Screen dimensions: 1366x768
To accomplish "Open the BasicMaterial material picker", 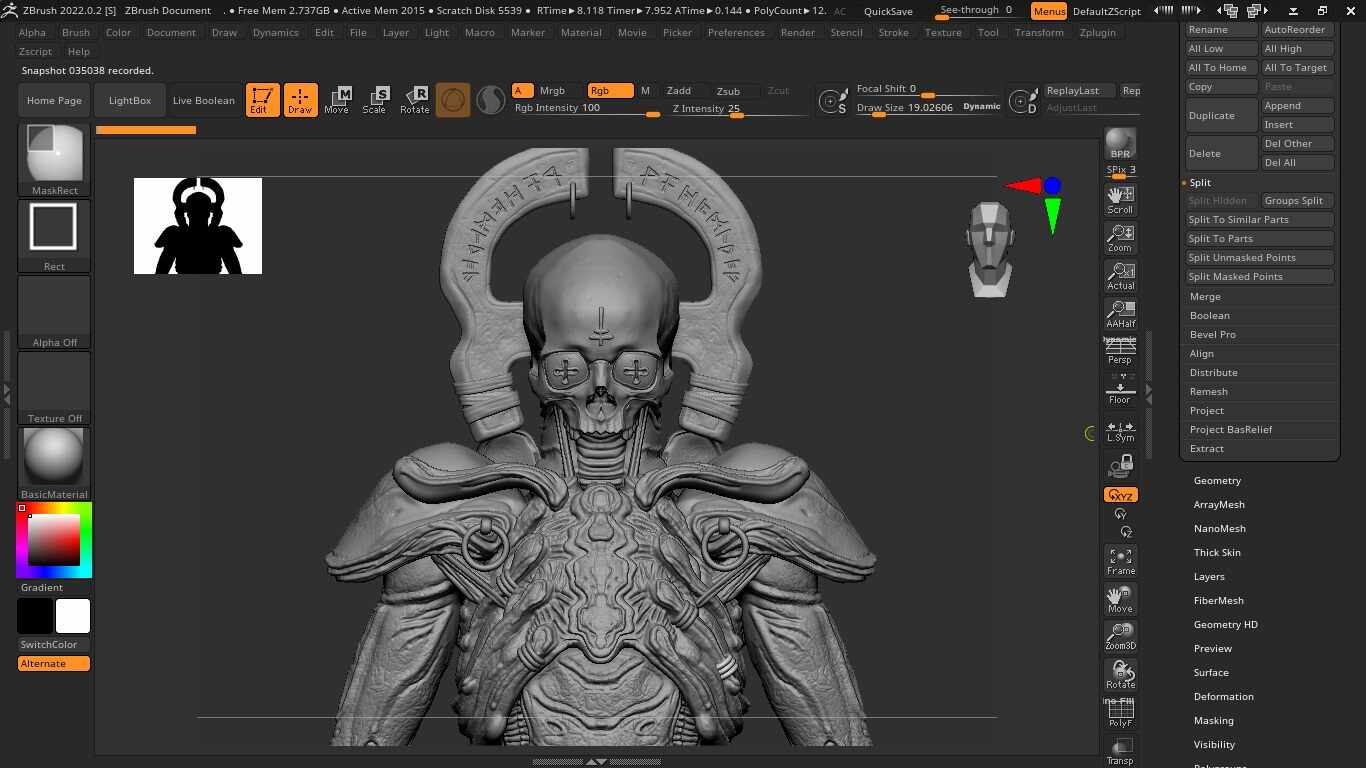I will point(54,464).
